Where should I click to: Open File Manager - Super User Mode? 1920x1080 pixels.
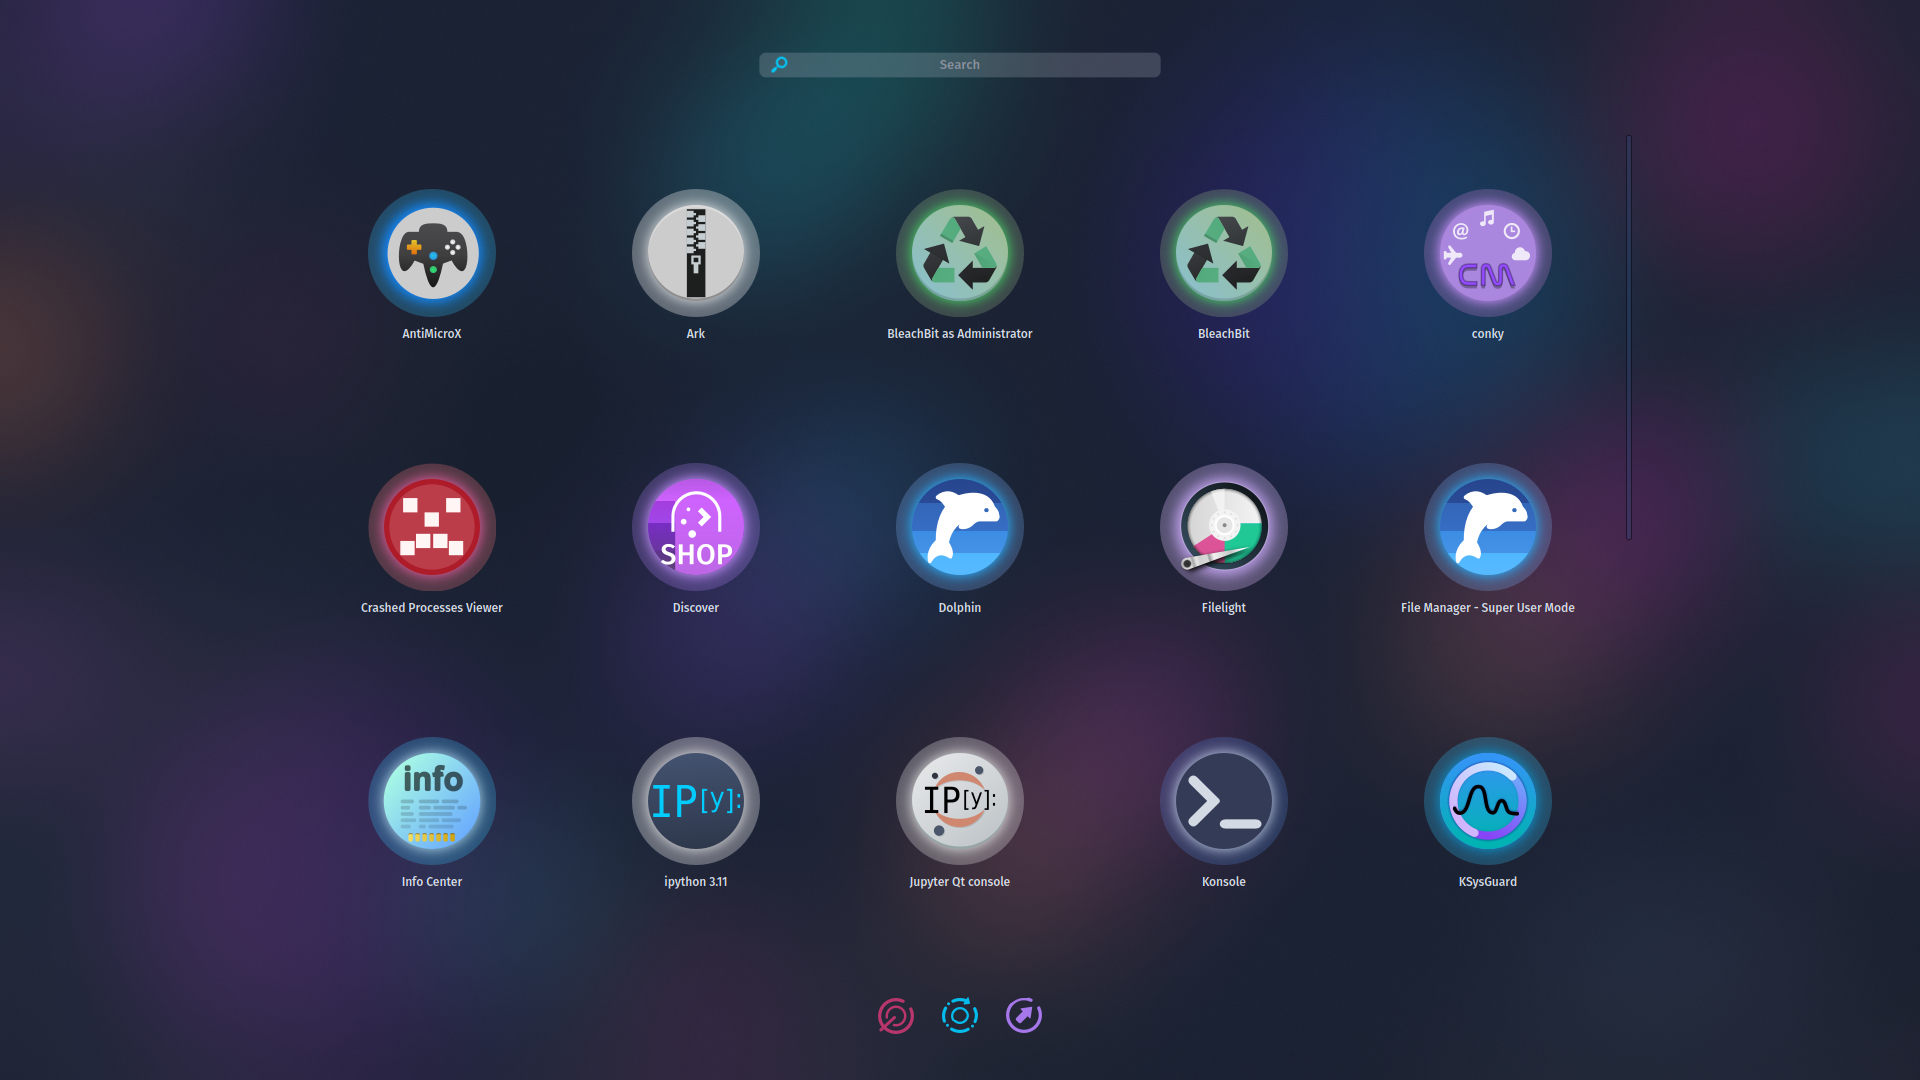coord(1488,527)
